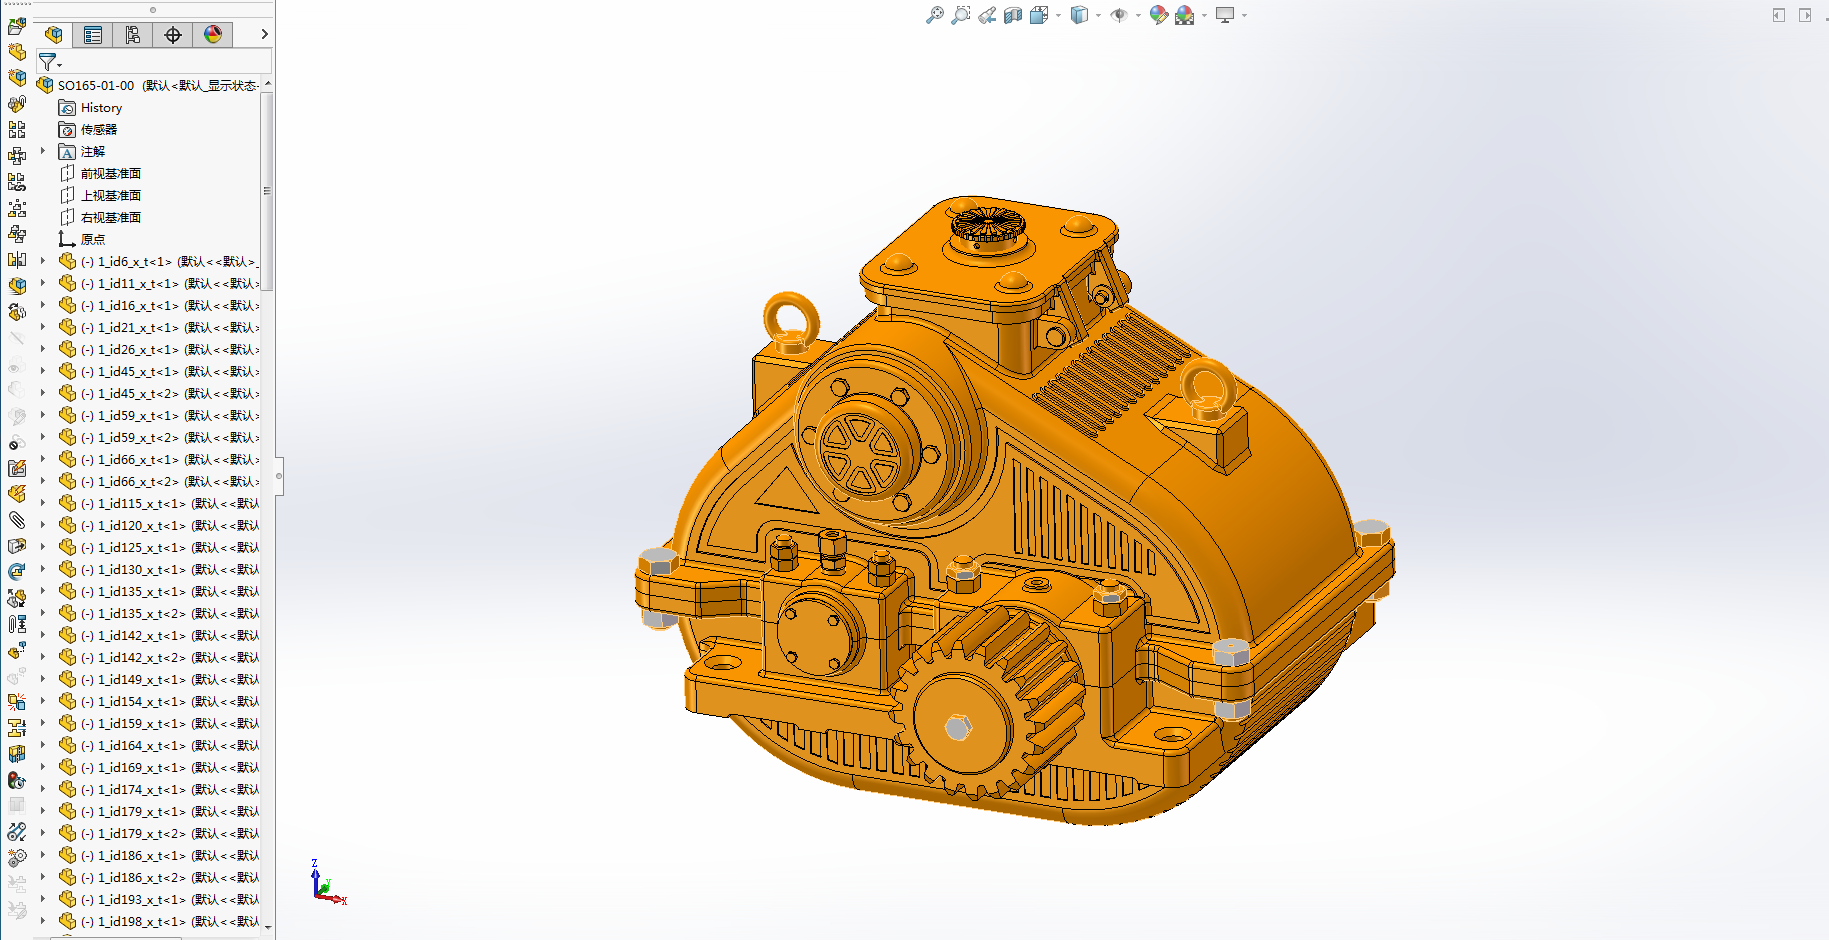Click Clearance Verification icon
This screenshot has height=940, width=1829.
[x=17, y=728]
